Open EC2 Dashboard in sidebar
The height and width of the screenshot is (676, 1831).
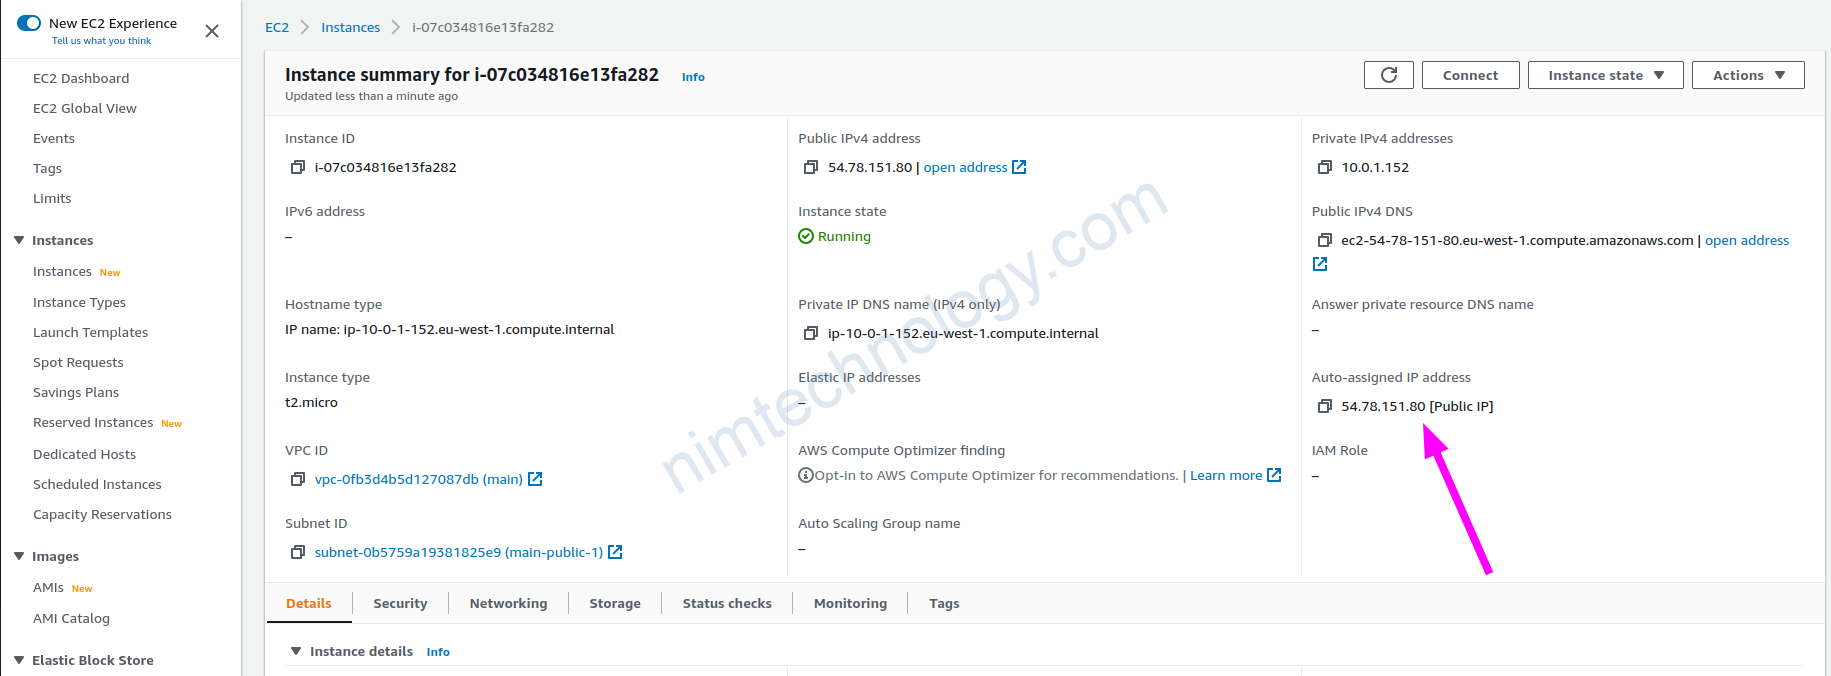point(81,78)
